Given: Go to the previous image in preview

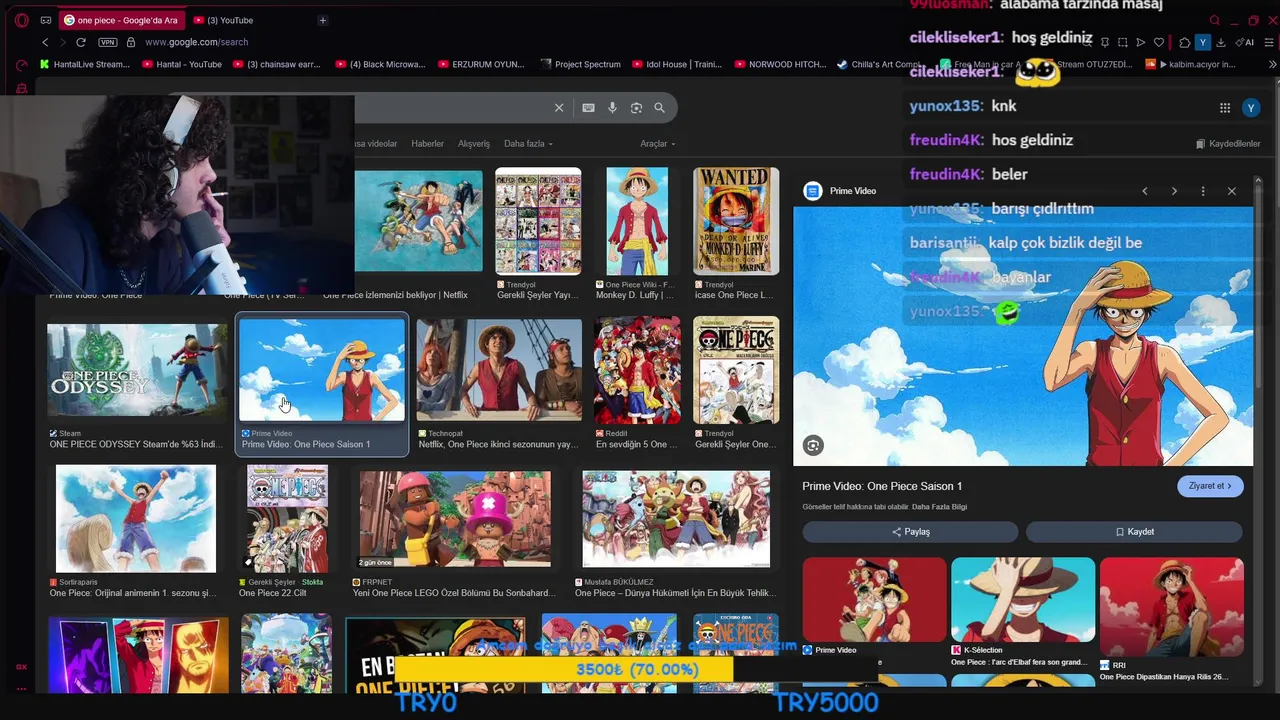Looking at the screenshot, I should (1145, 191).
